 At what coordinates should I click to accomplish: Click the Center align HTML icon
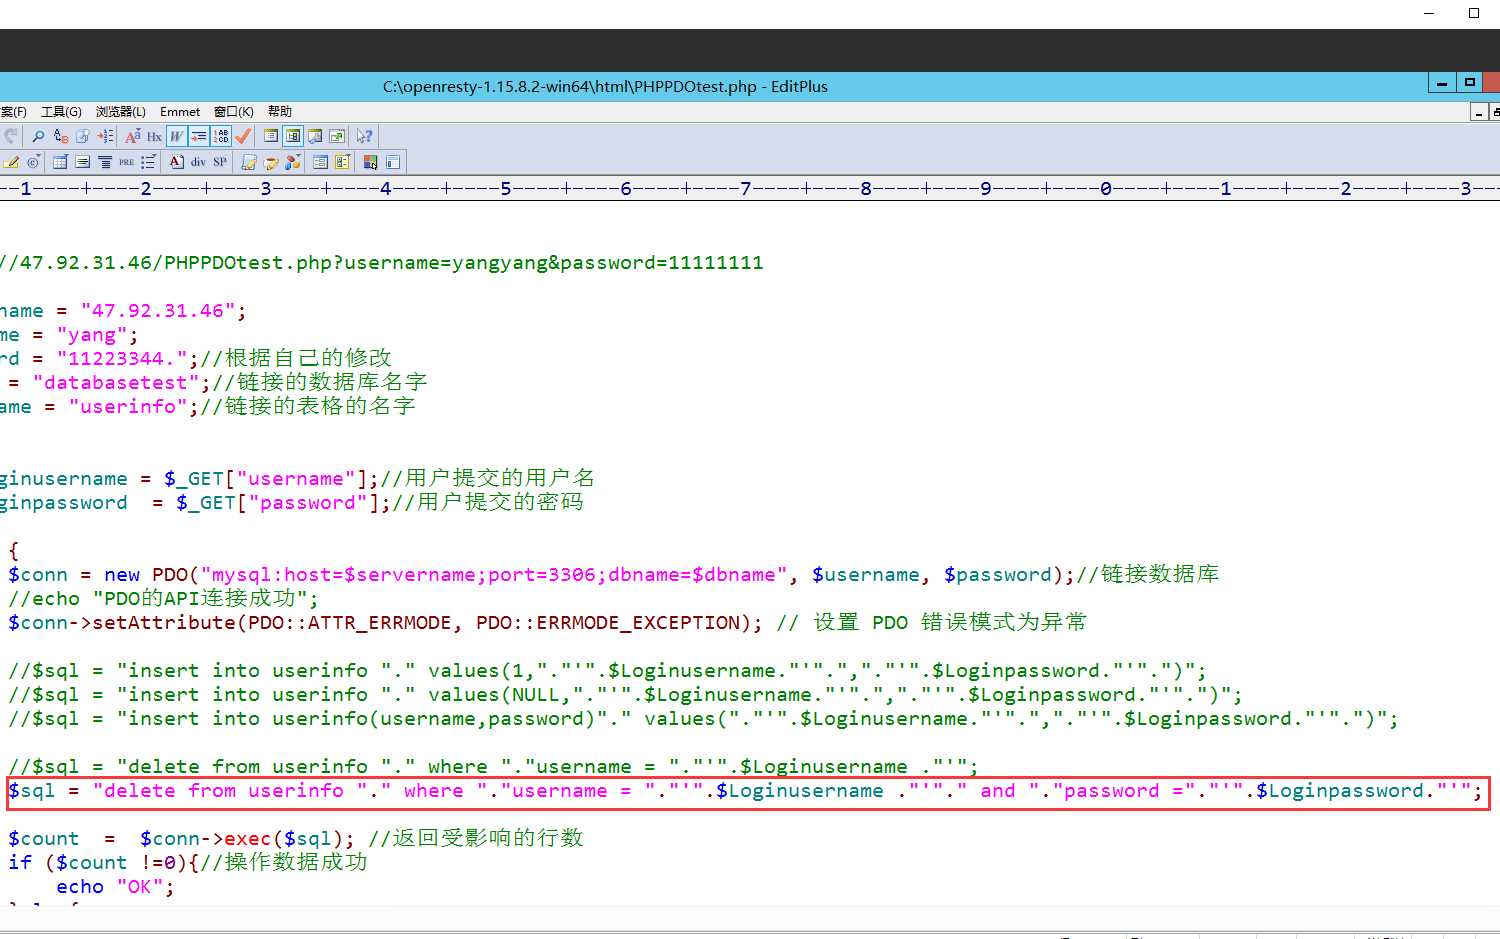(105, 162)
